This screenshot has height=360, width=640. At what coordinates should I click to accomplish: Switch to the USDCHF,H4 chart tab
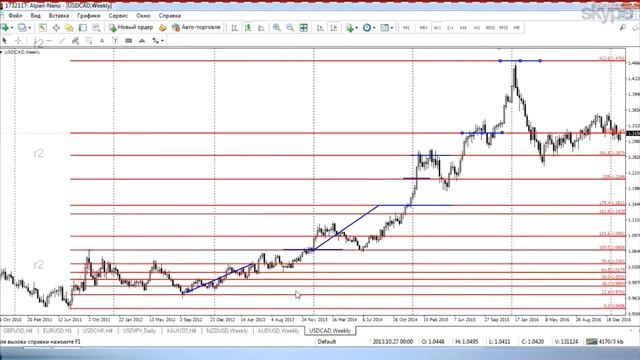tap(97, 331)
